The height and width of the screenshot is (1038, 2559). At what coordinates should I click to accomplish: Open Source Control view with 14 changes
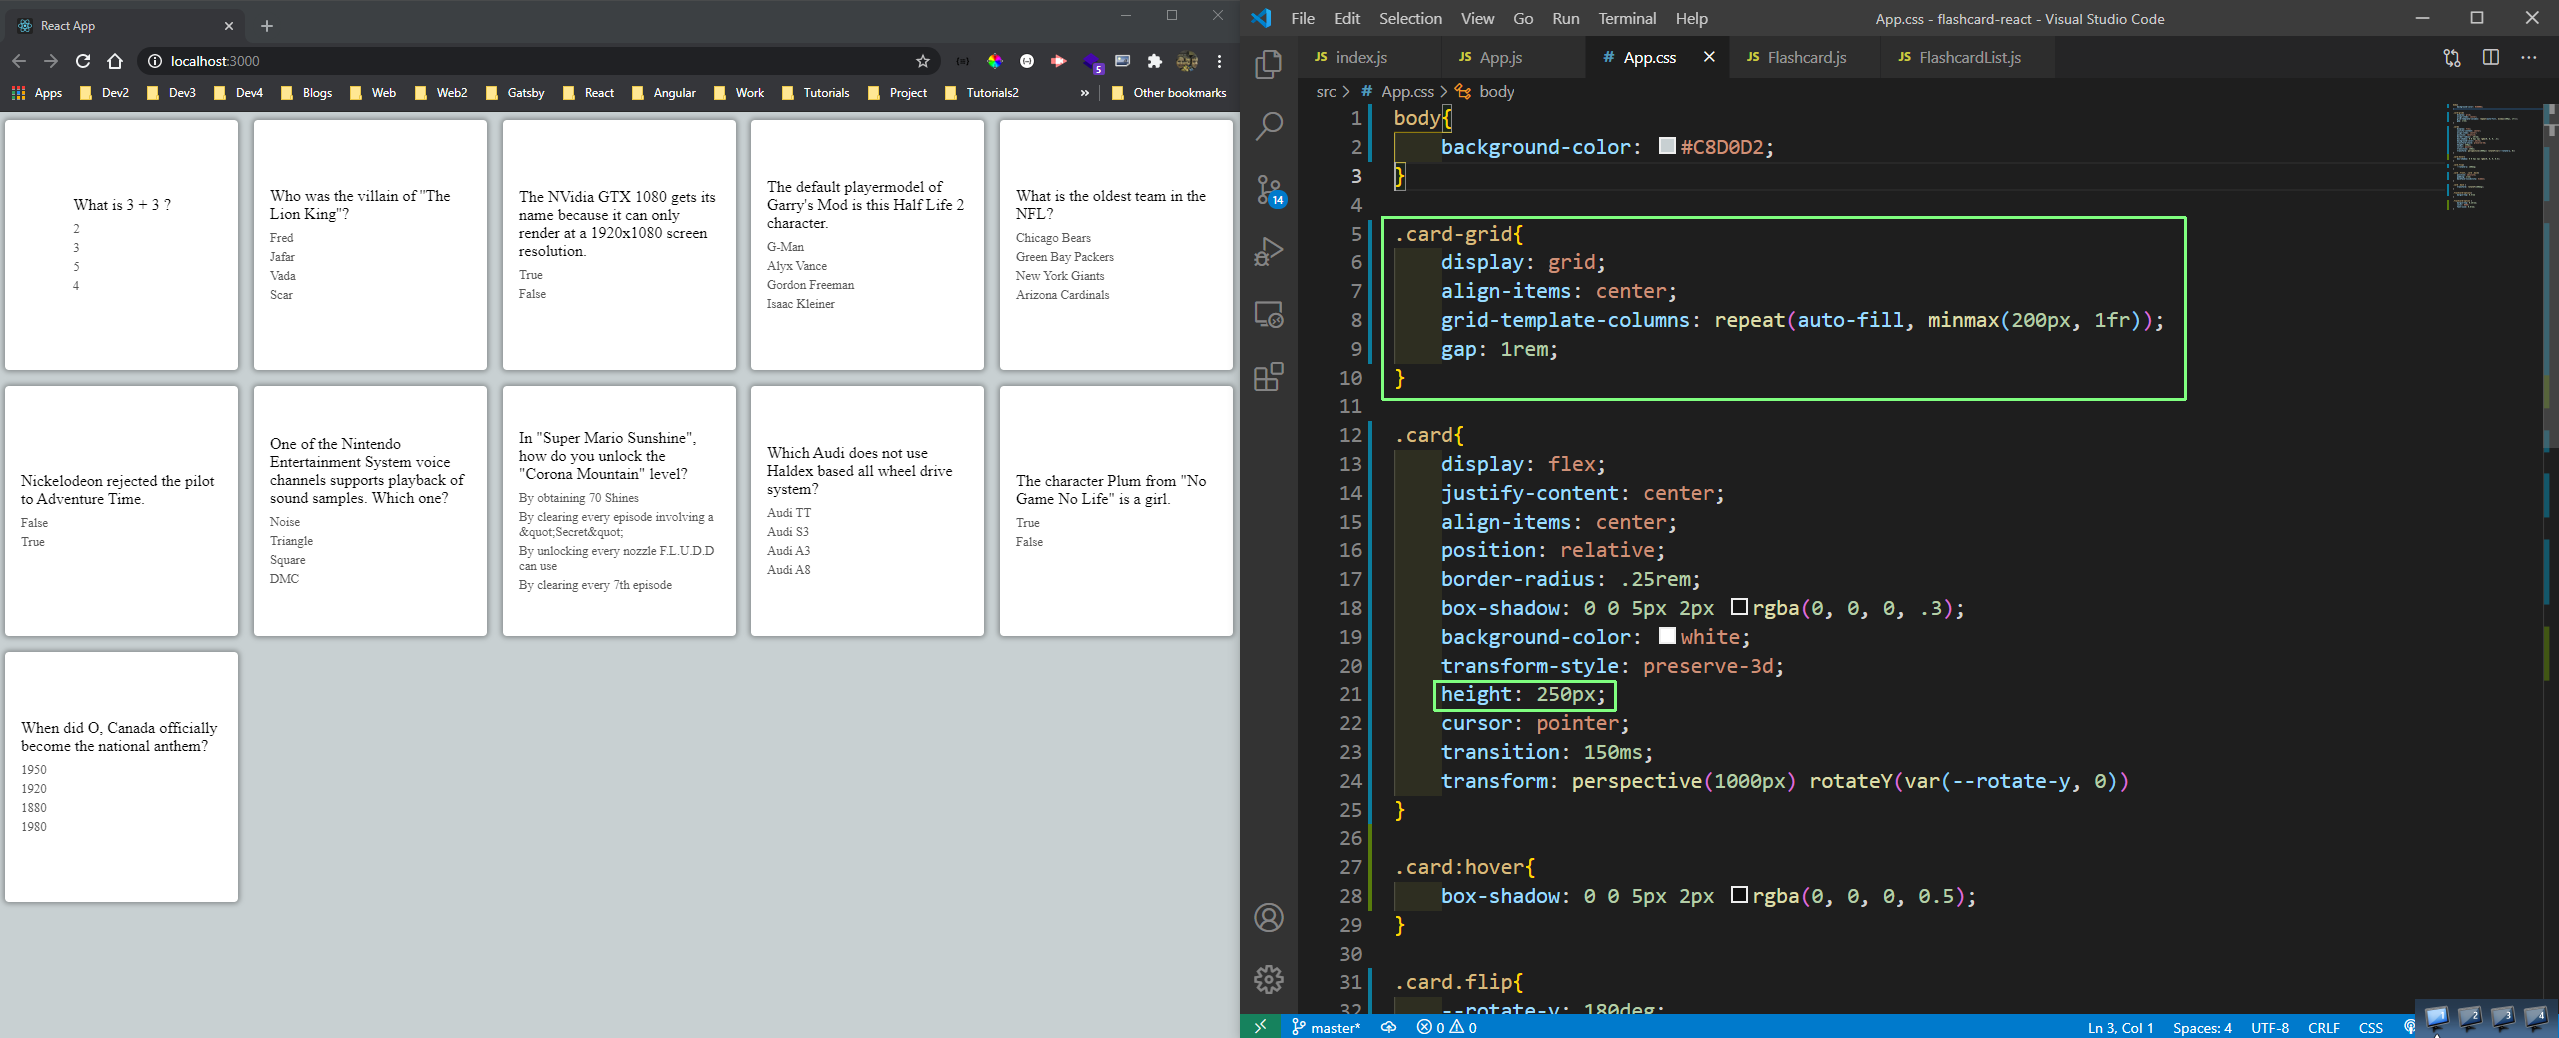1269,189
